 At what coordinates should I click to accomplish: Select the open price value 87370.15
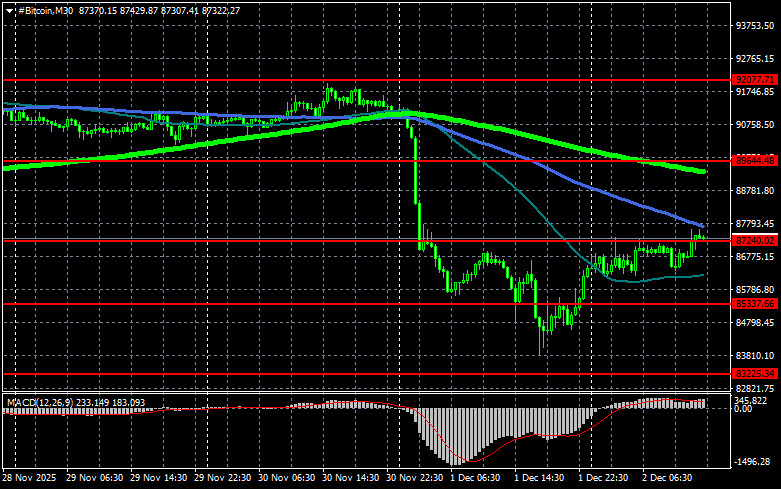[98, 10]
